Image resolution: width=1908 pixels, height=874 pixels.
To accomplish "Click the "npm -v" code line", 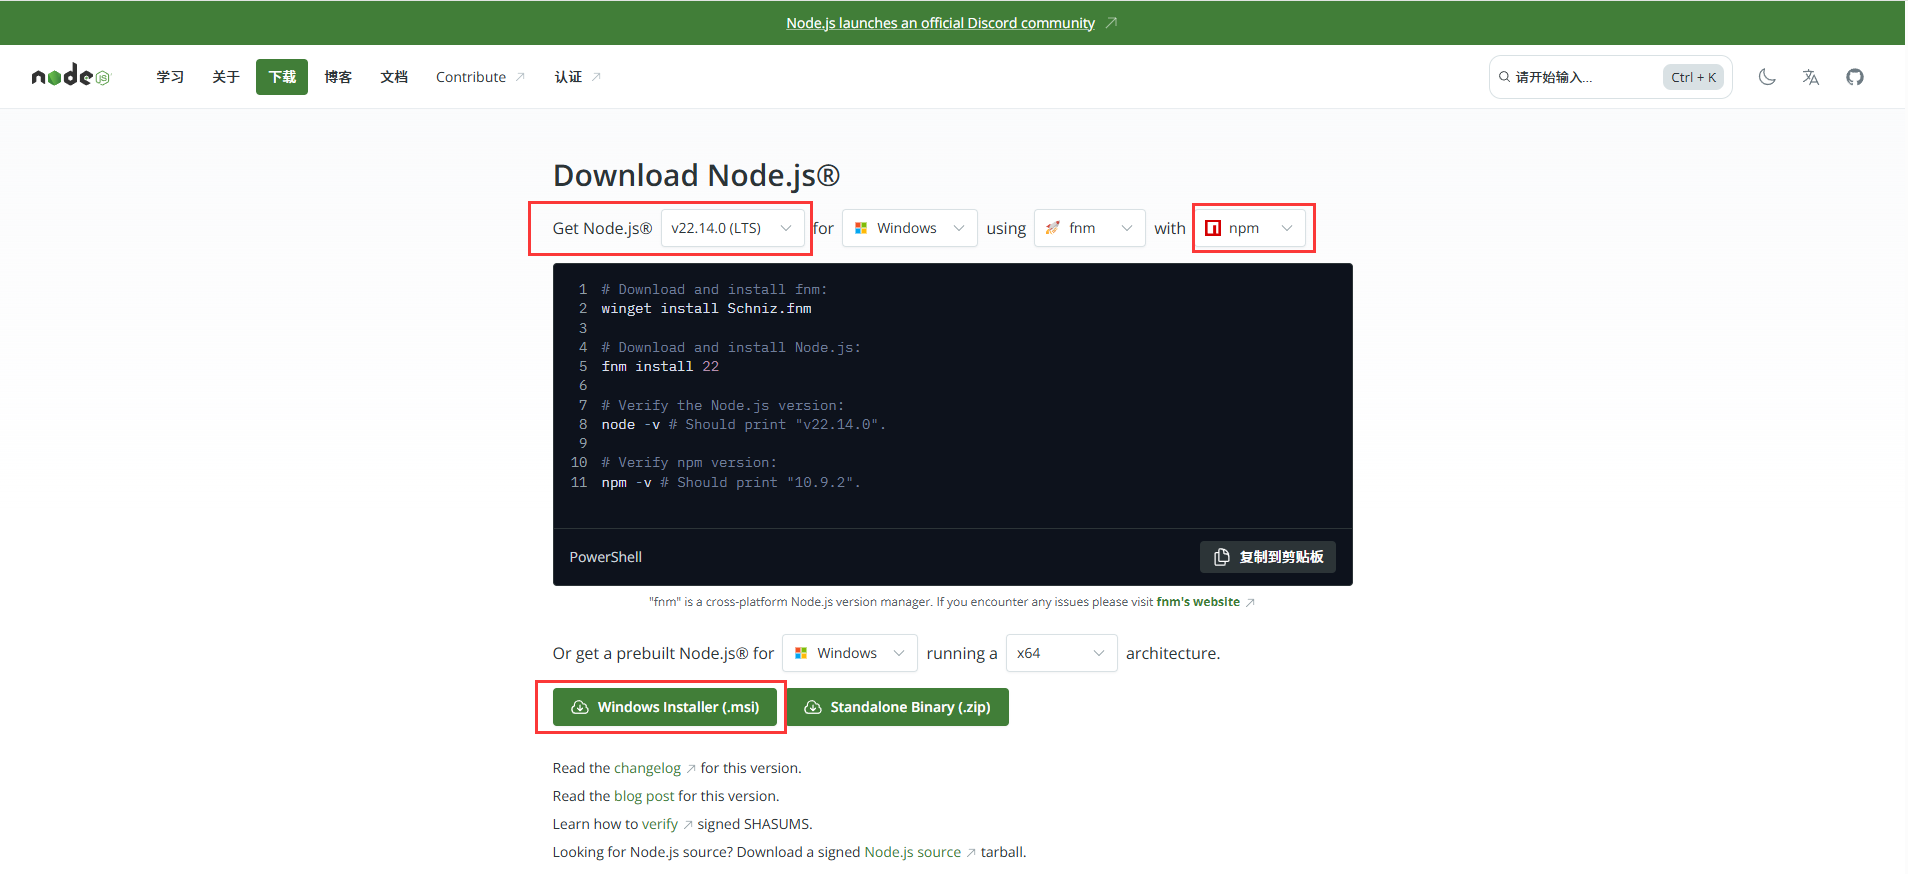I will point(731,483).
